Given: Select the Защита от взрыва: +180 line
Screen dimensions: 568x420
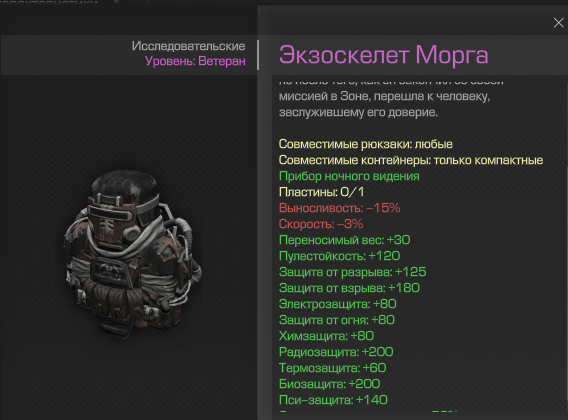Looking at the screenshot, I should tap(349, 288).
